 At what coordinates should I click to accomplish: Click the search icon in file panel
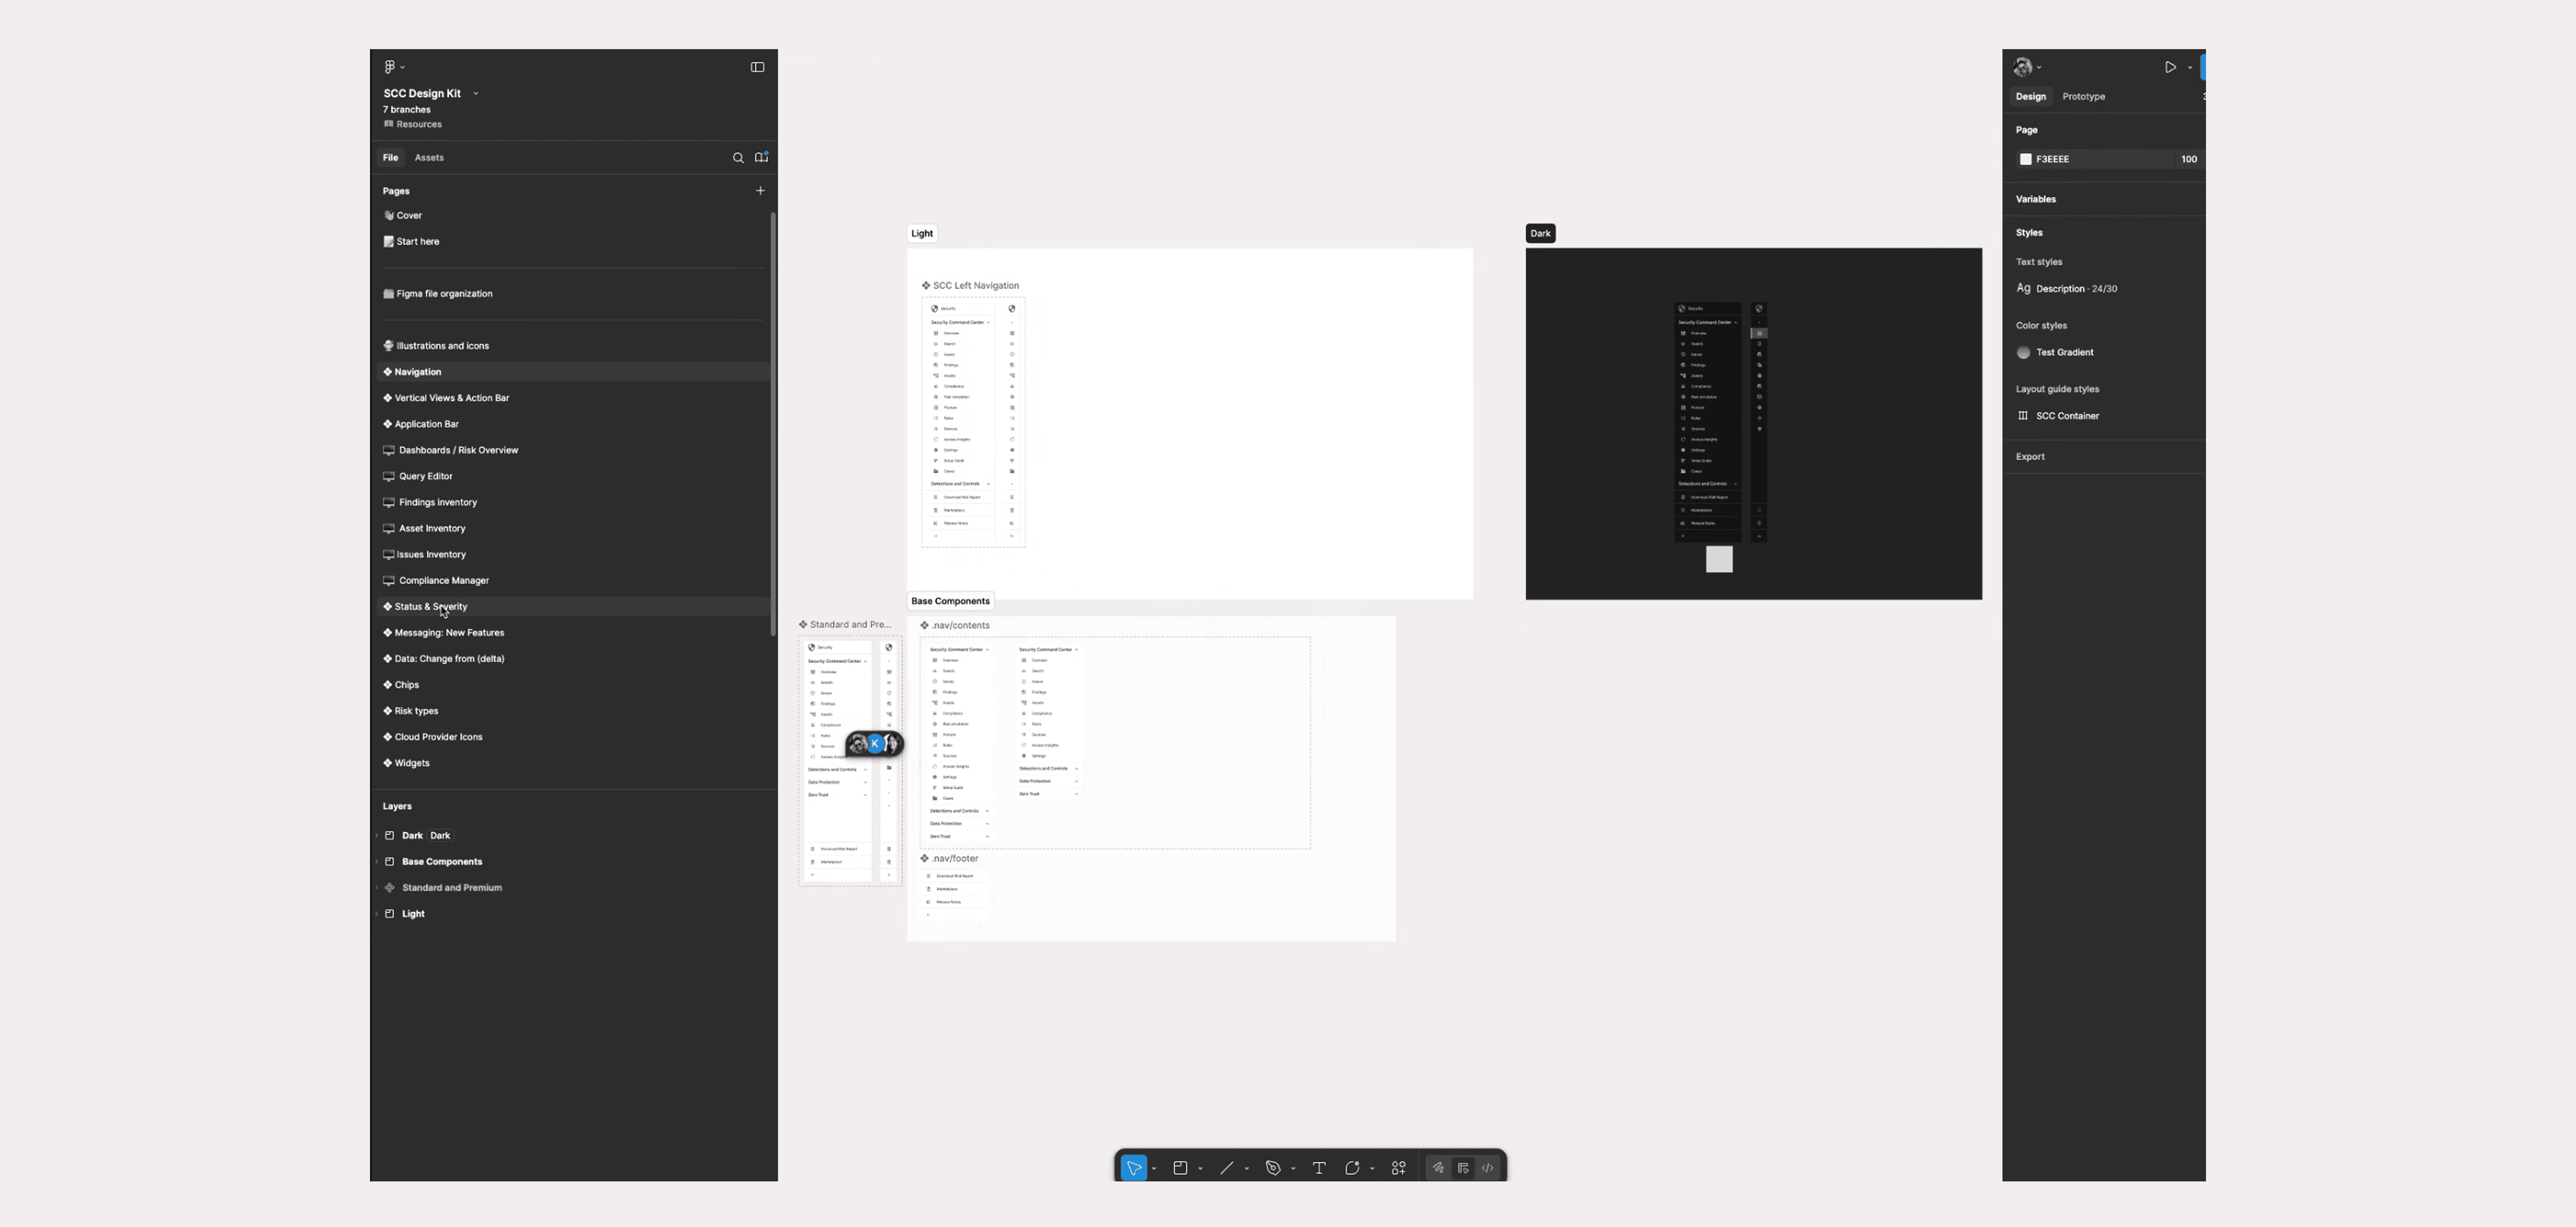(x=738, y=158)
